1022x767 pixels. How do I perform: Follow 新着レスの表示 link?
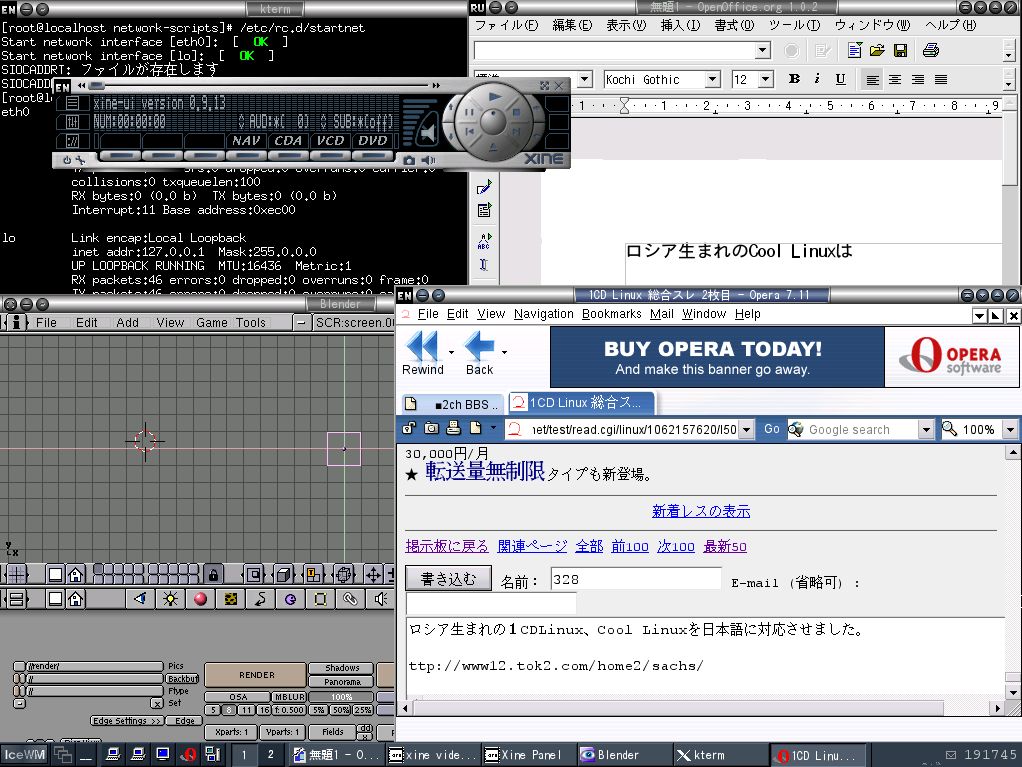(x=701, y=512)
